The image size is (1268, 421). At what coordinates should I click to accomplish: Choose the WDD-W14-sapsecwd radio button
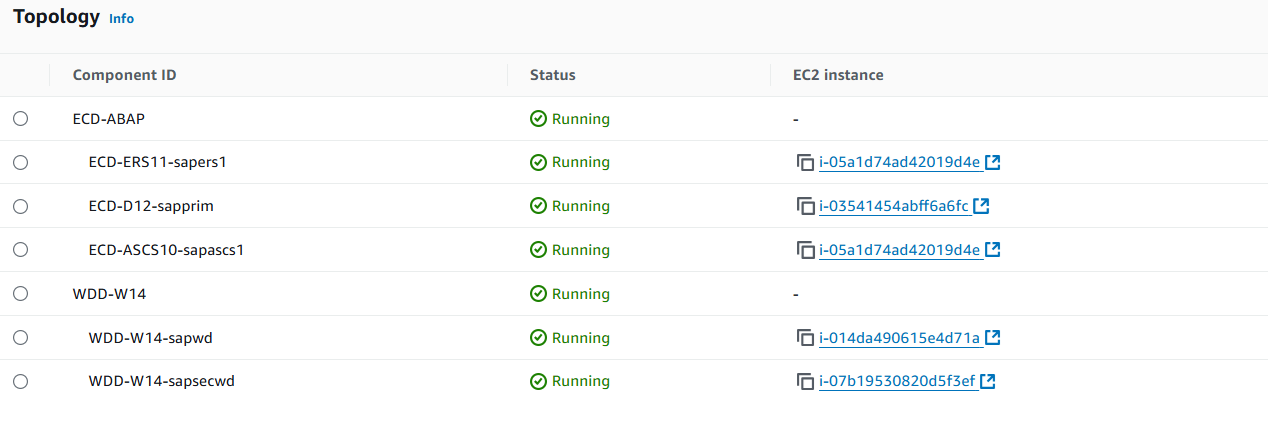coord(21,381)
